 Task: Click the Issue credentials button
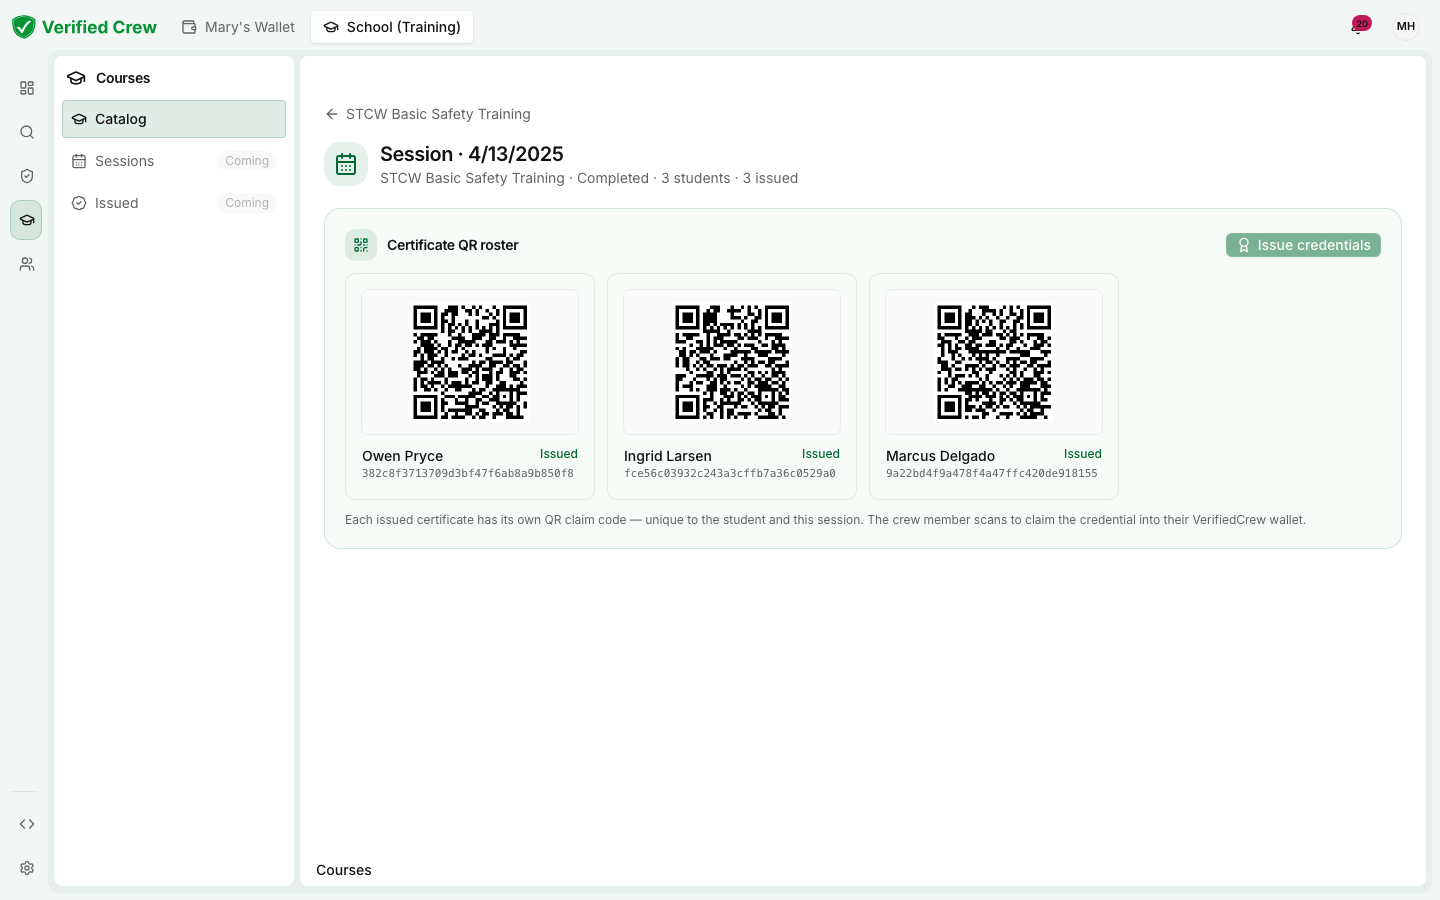coord(1303,245)
